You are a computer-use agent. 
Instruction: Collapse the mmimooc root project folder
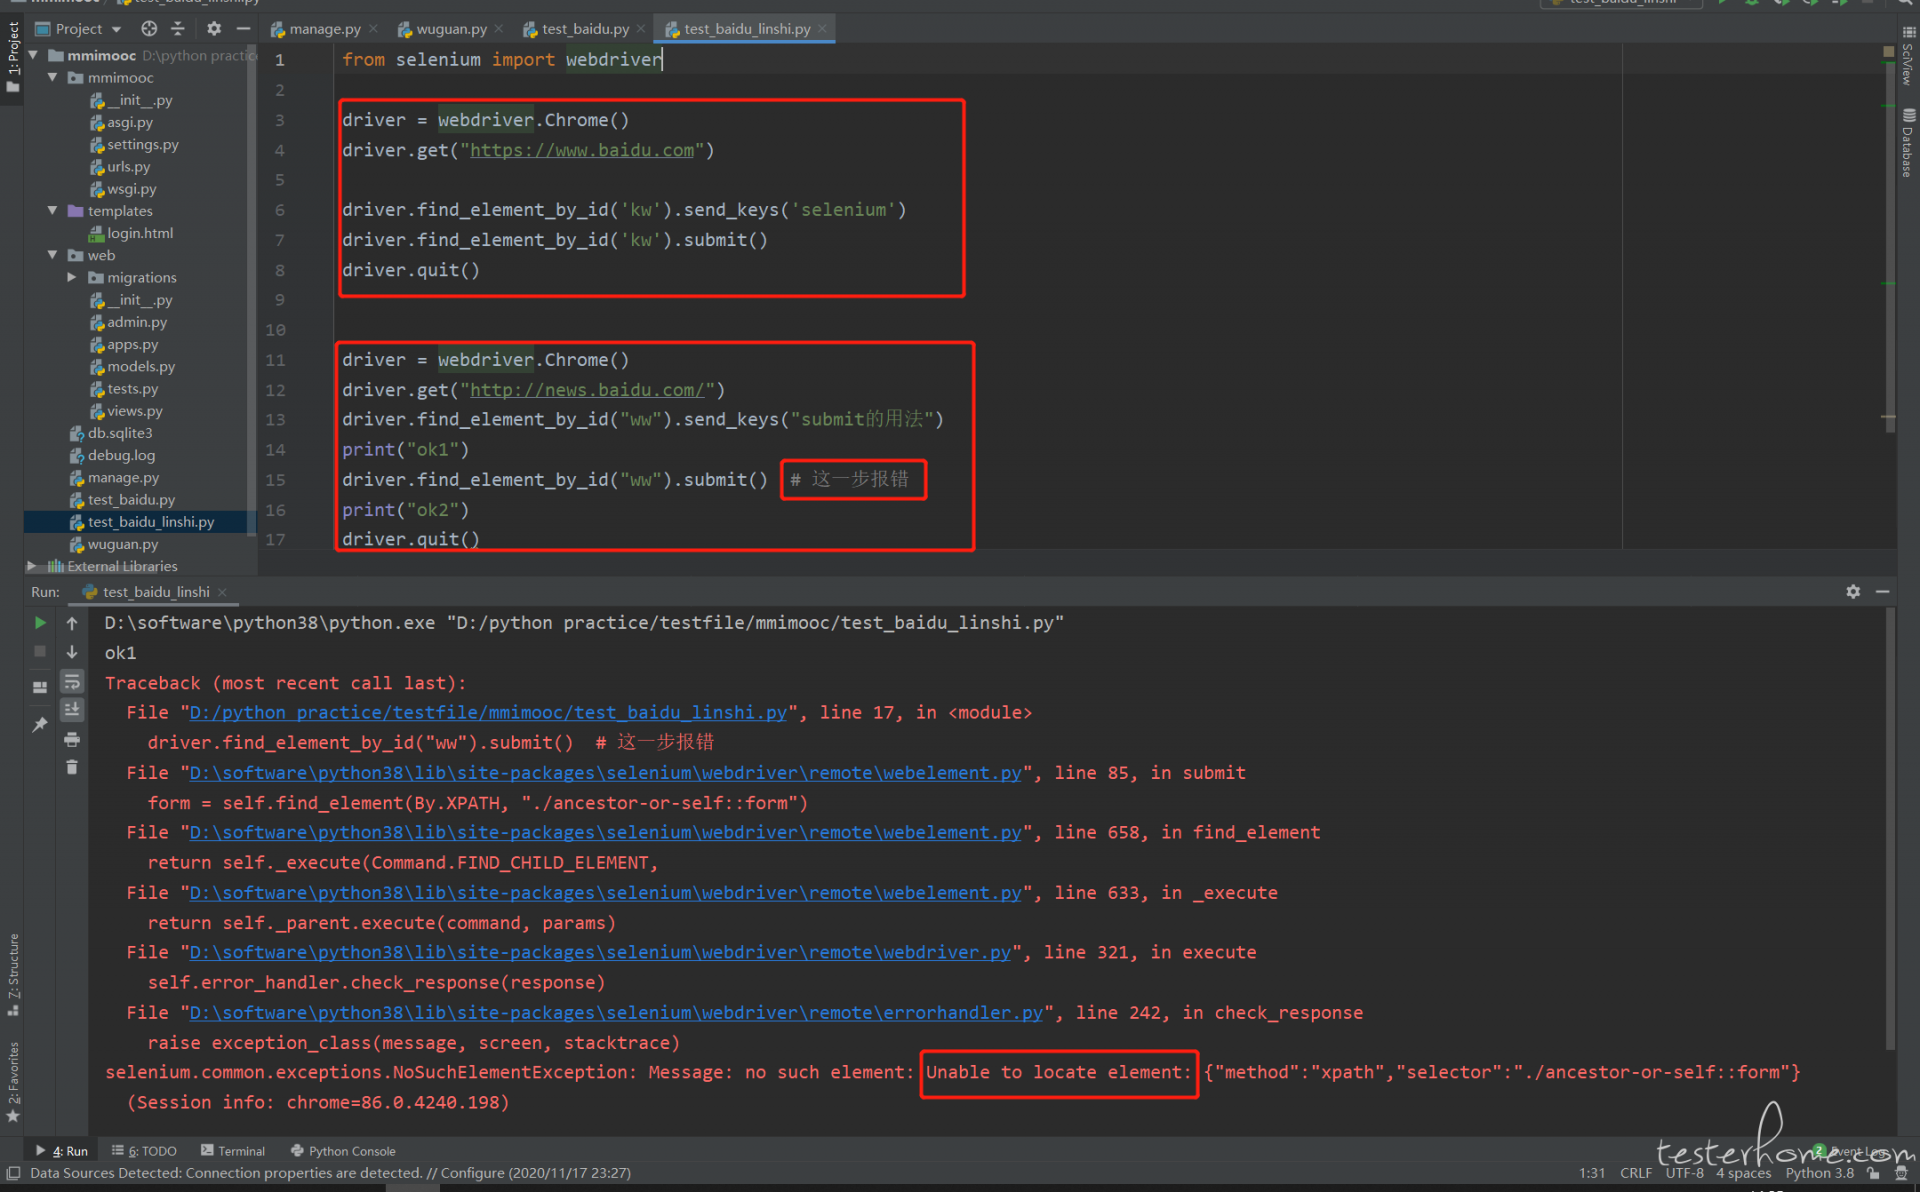point(33,55)
